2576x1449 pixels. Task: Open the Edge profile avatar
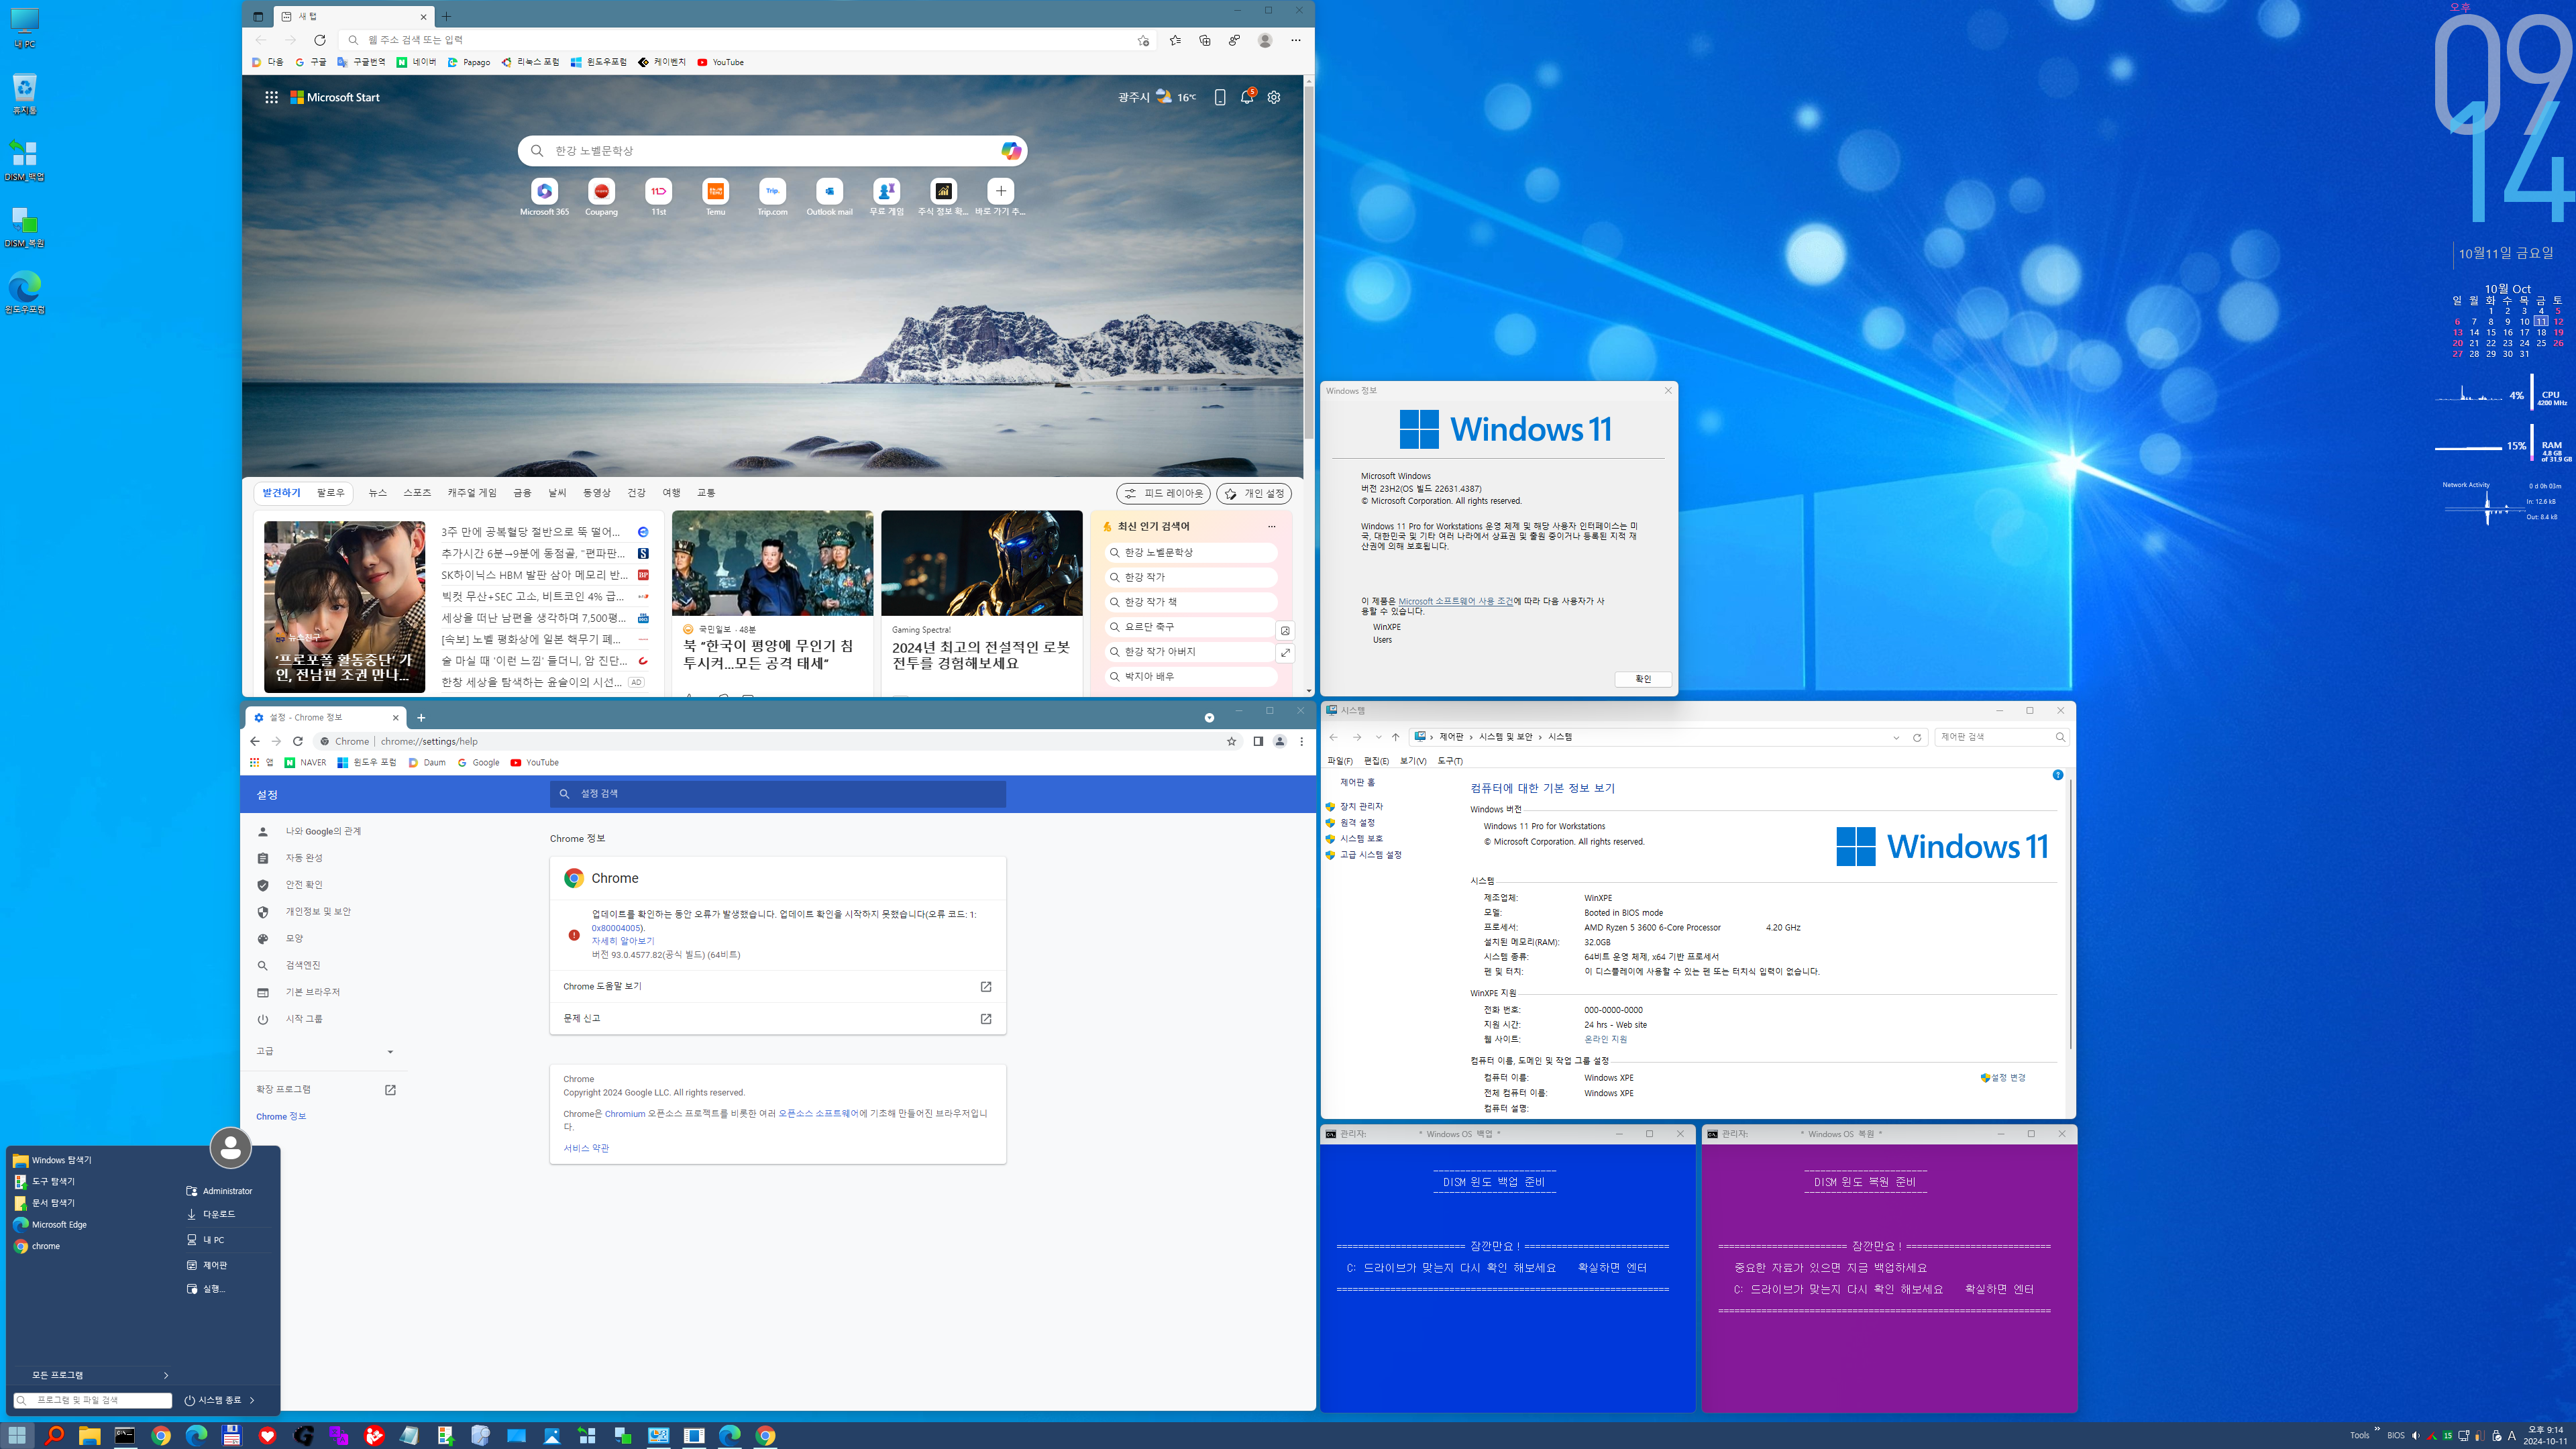point(1265,40)
